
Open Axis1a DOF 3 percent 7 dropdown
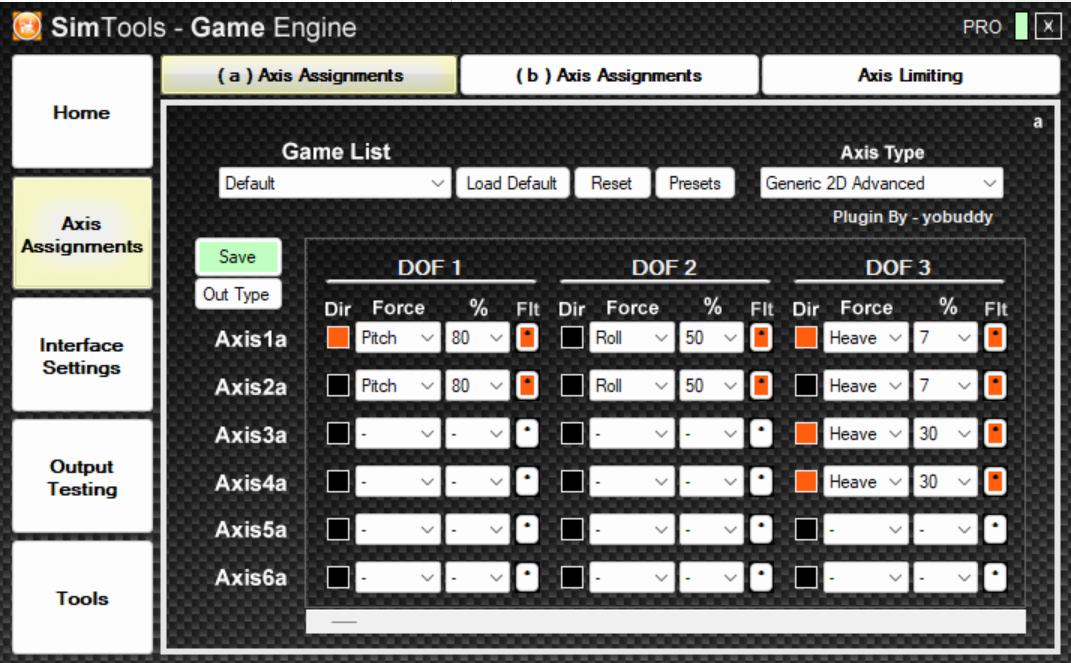945,337
